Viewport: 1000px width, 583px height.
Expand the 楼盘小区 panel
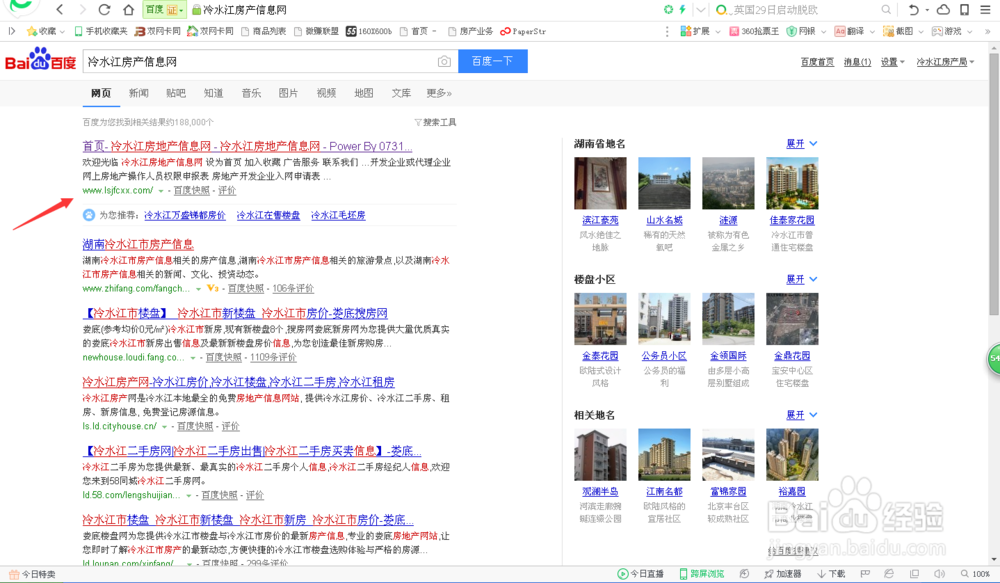(x=795, y=279)
